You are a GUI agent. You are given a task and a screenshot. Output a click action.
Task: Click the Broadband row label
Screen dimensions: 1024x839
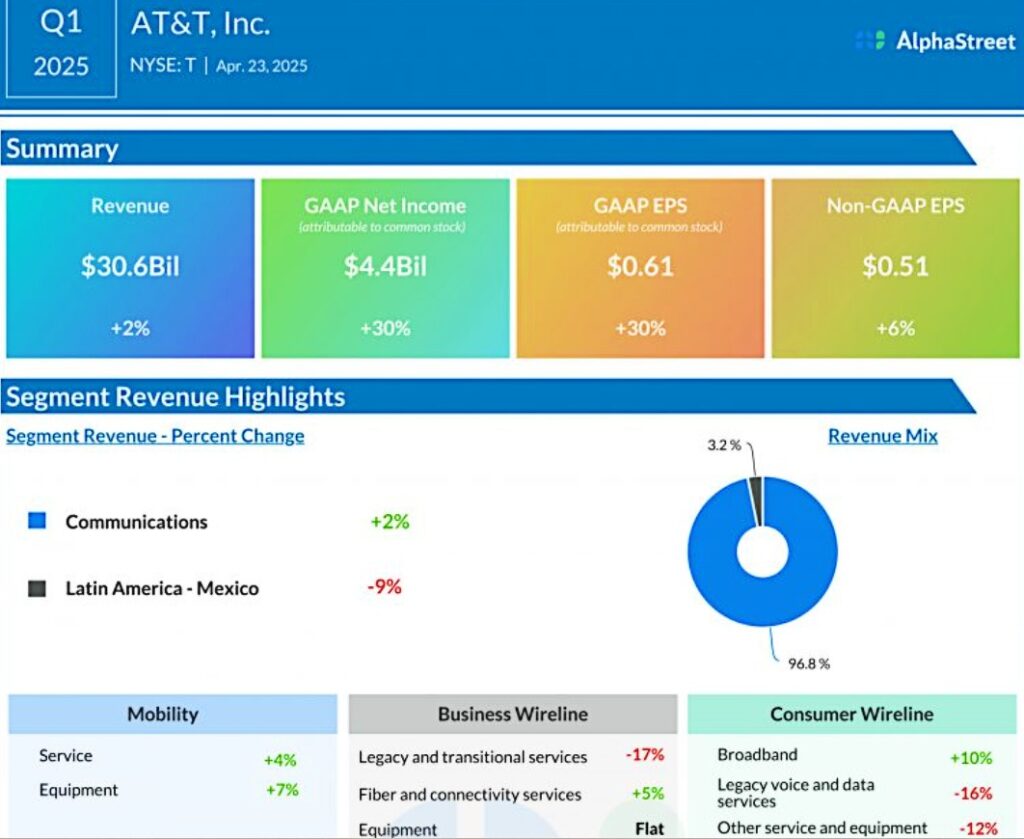(x=757, y=755)
